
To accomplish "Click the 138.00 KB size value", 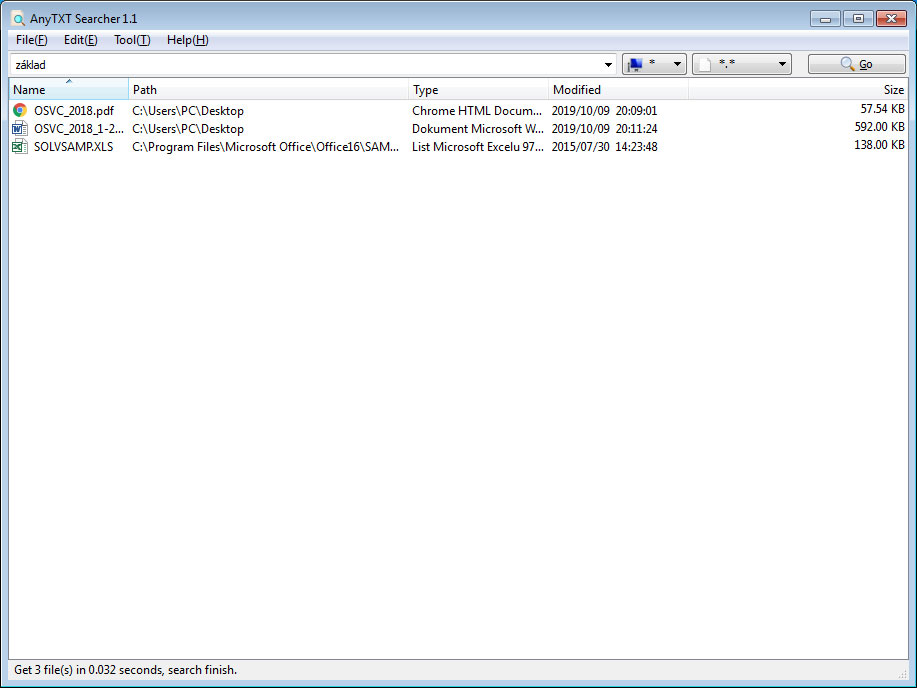I will click(880, 145).
